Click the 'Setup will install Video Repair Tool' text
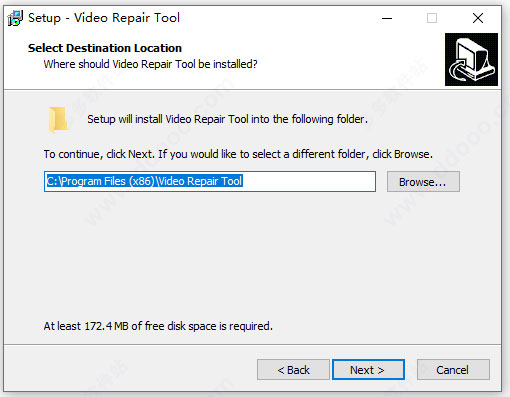This screenshot has width=510, height=397. point(227,119)
